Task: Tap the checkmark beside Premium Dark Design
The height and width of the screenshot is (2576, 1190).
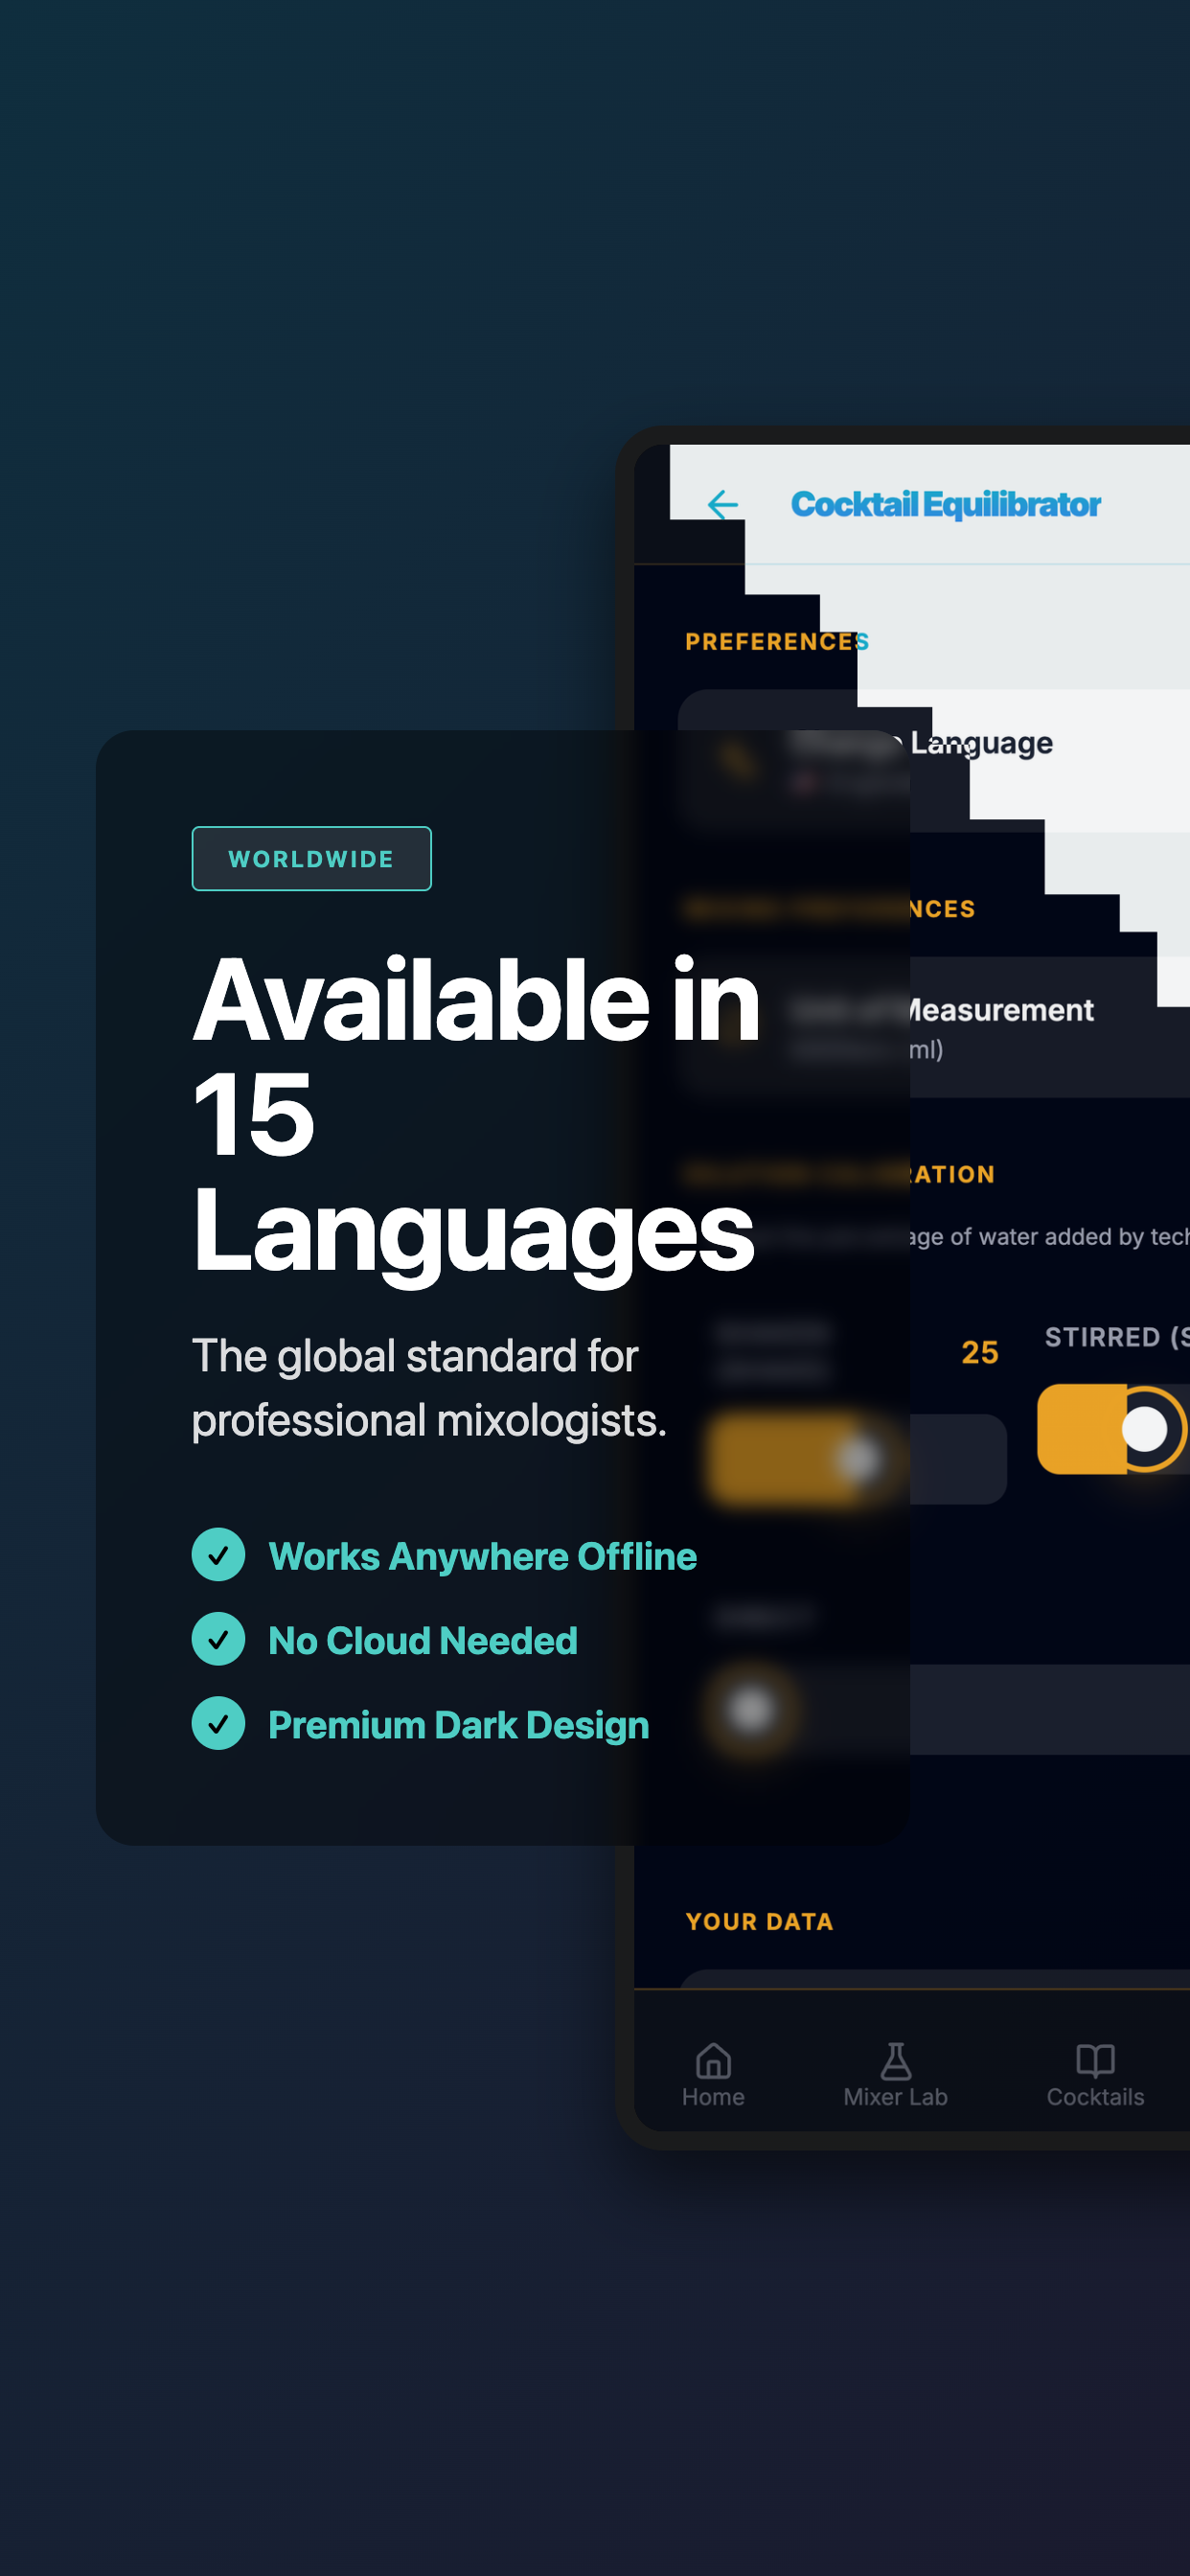Action: tap(218, 1723)
